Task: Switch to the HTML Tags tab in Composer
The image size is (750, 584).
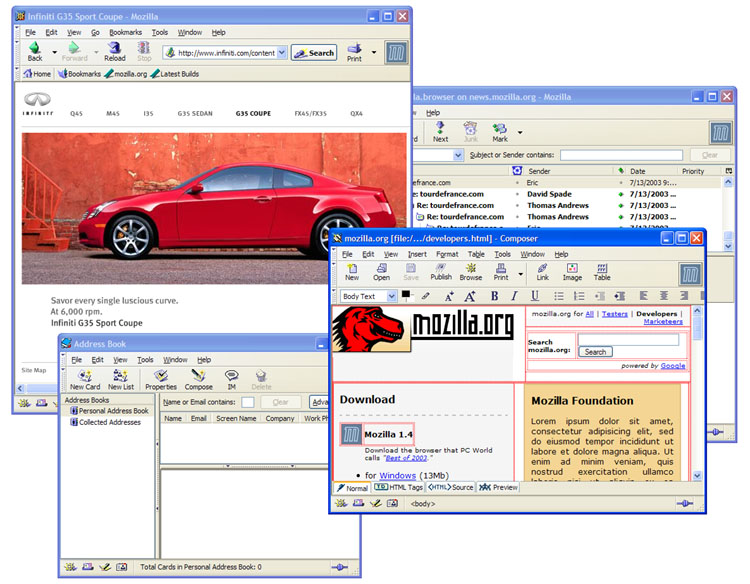Action: point(400,487)
